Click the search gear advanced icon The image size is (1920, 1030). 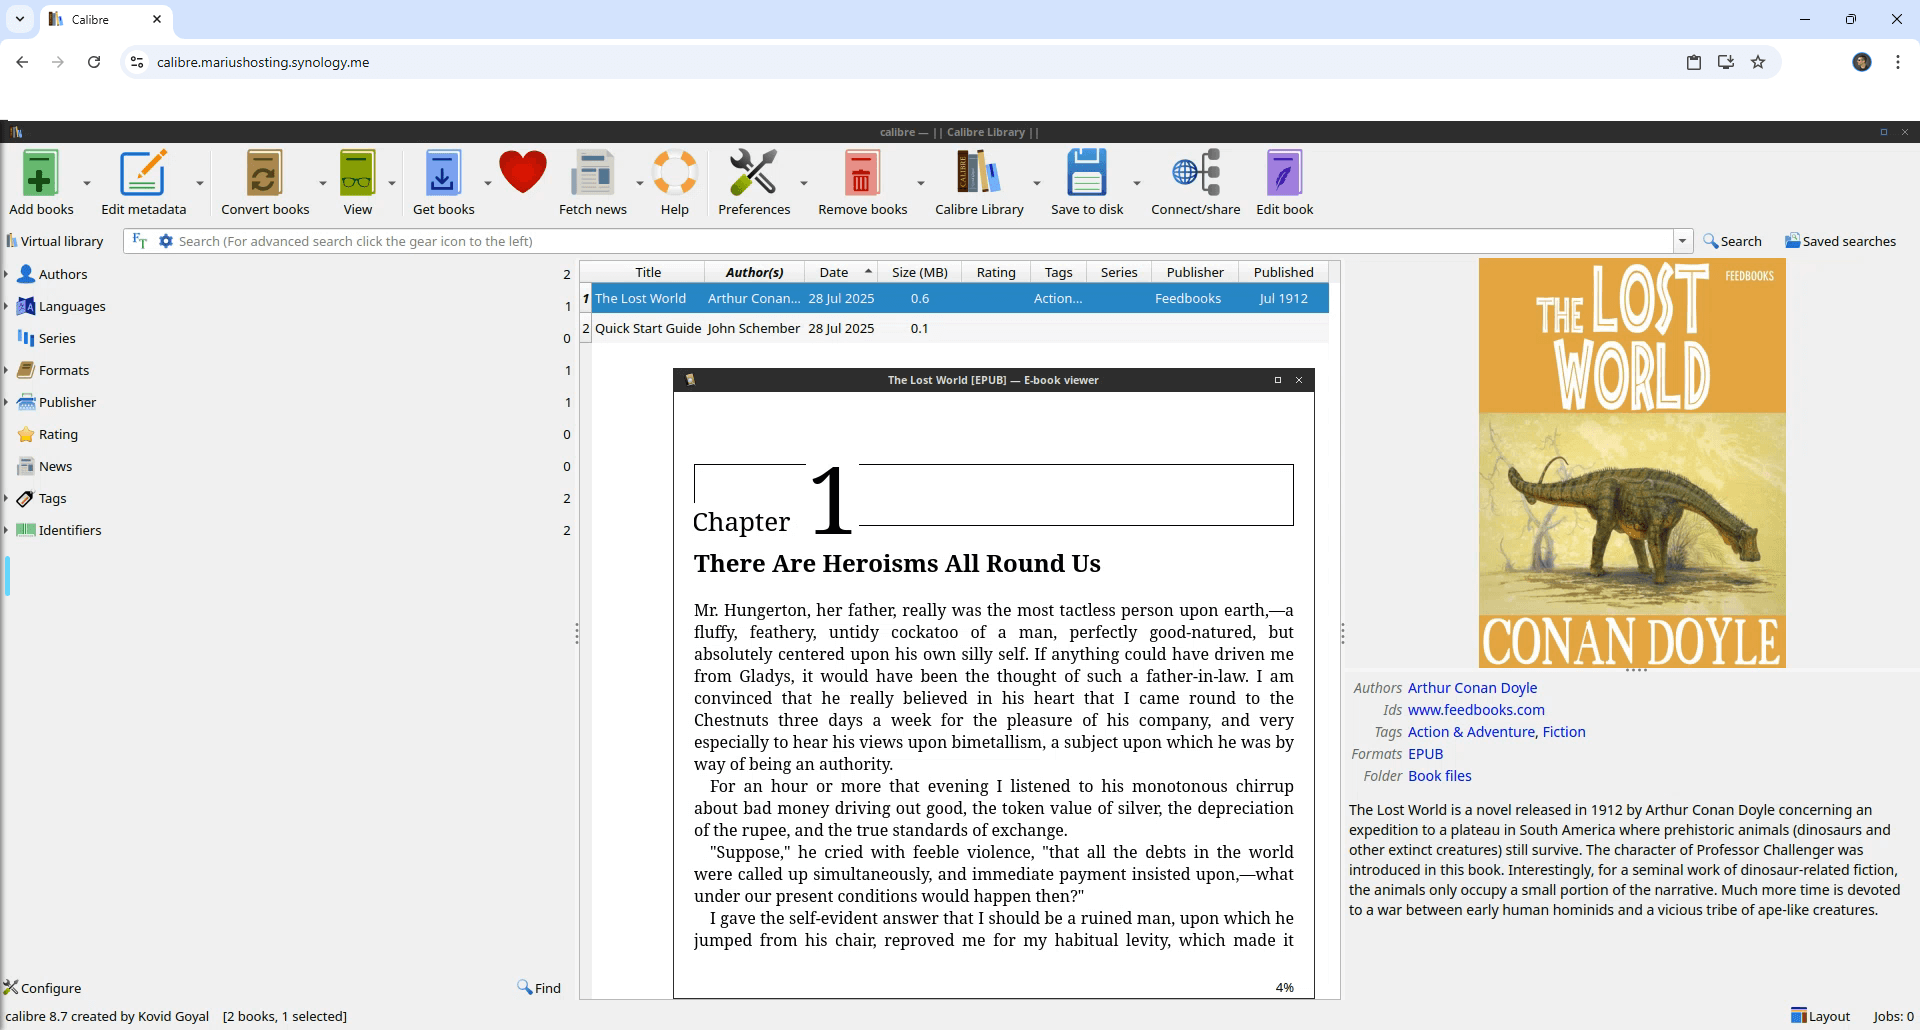pos(166,241)
